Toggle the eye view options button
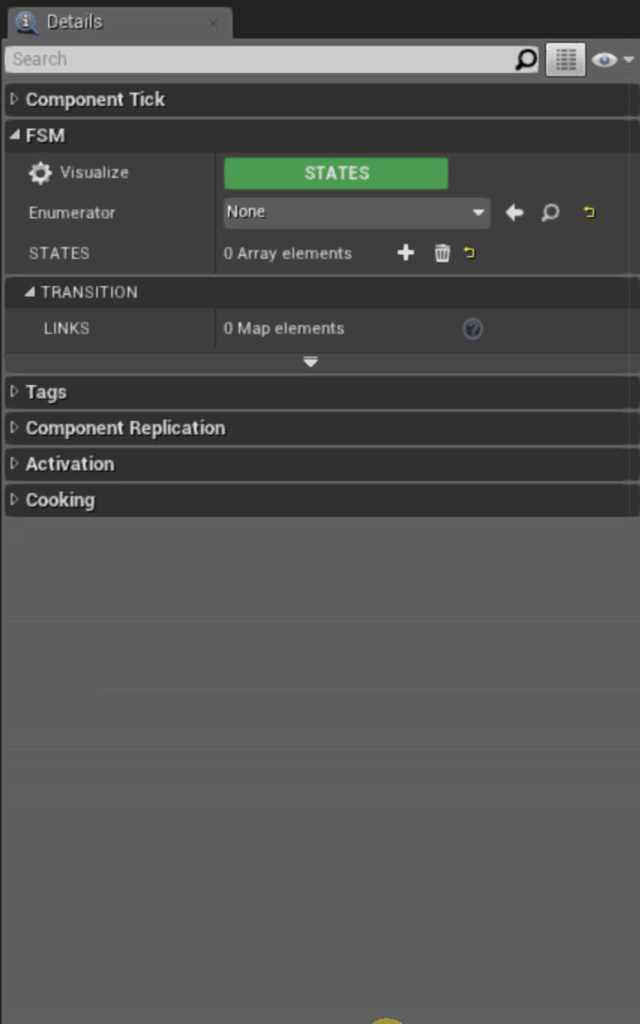 [610, 60]
